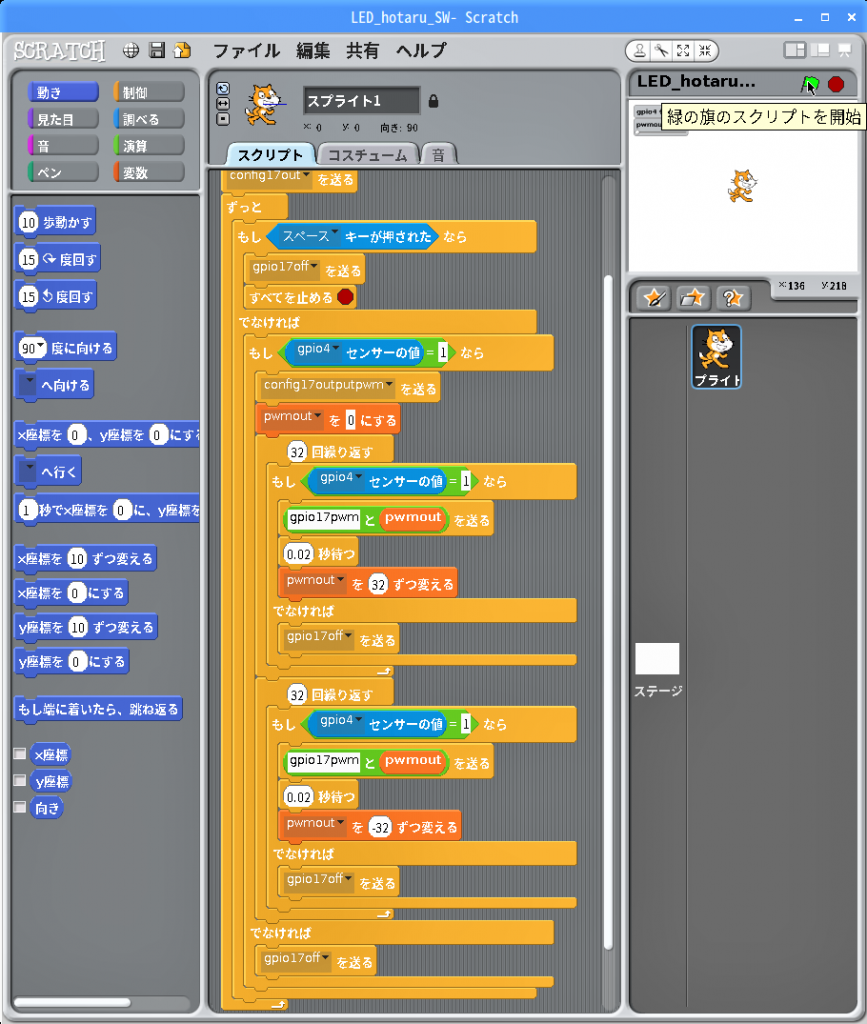The height and width of the screenshot is (1024, 867).
Task: Switch to the コスチューム tab
Action: [x=367, y=155]
